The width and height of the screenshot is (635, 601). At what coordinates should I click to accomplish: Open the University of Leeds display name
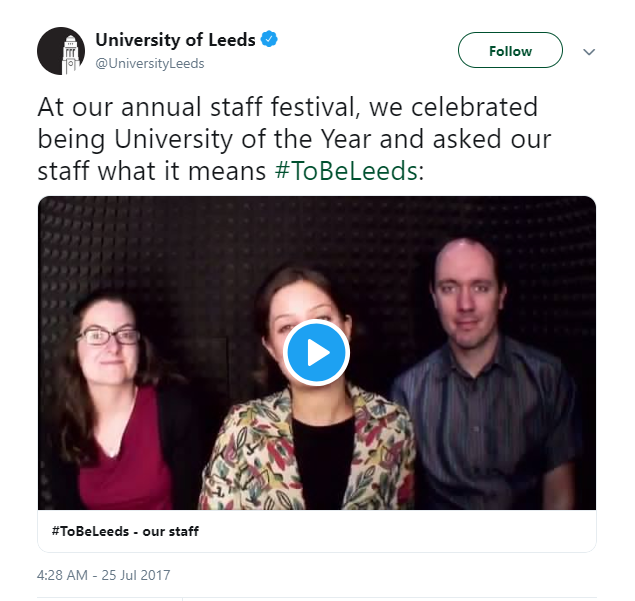176,40
